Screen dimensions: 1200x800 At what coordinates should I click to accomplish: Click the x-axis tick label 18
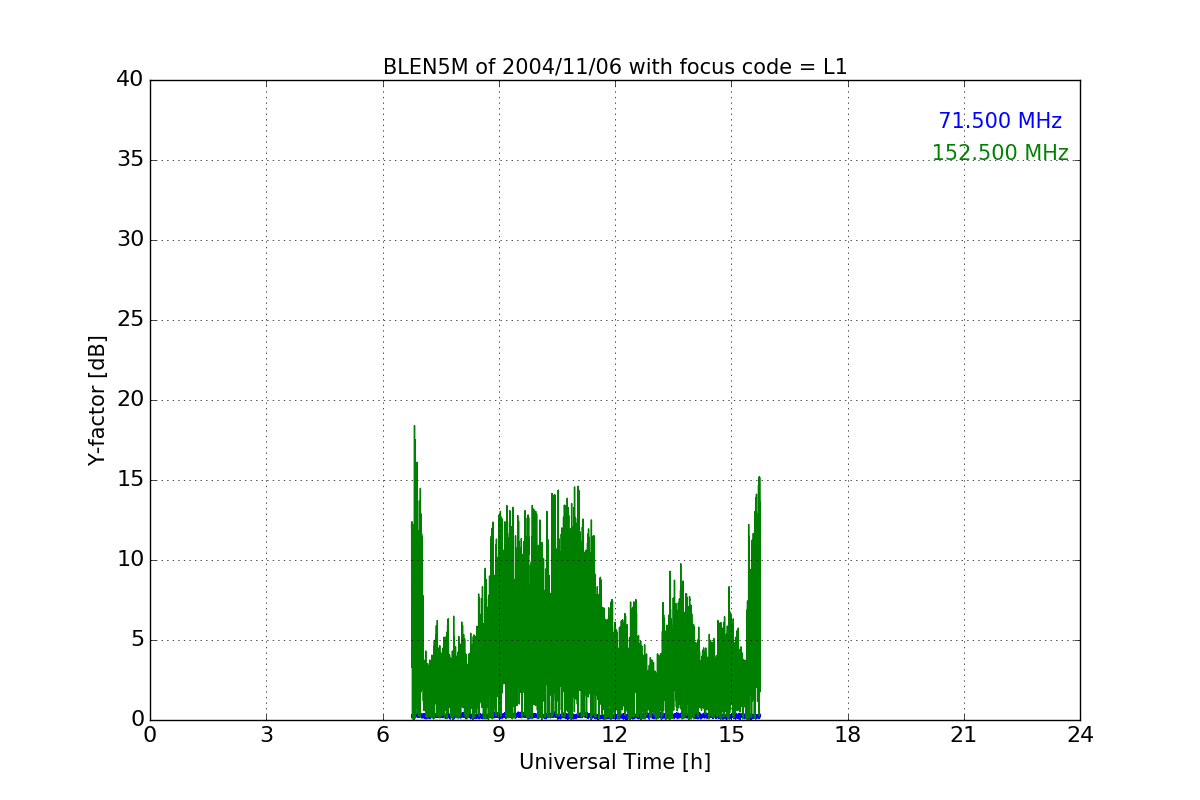point(848,735)
